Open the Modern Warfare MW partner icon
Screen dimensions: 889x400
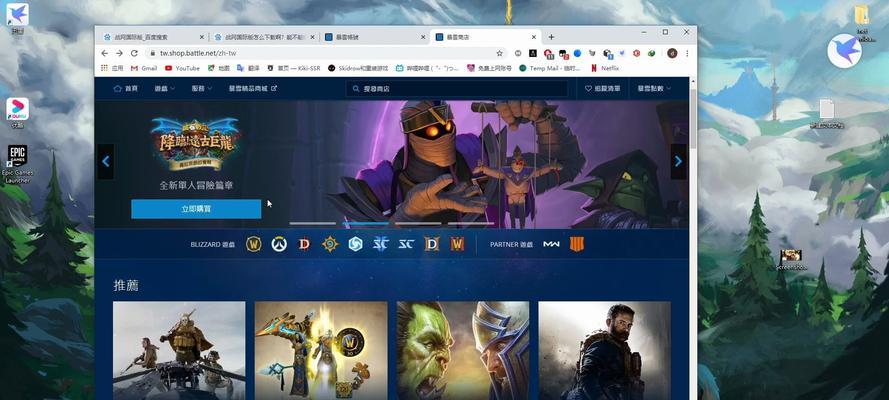551,244
